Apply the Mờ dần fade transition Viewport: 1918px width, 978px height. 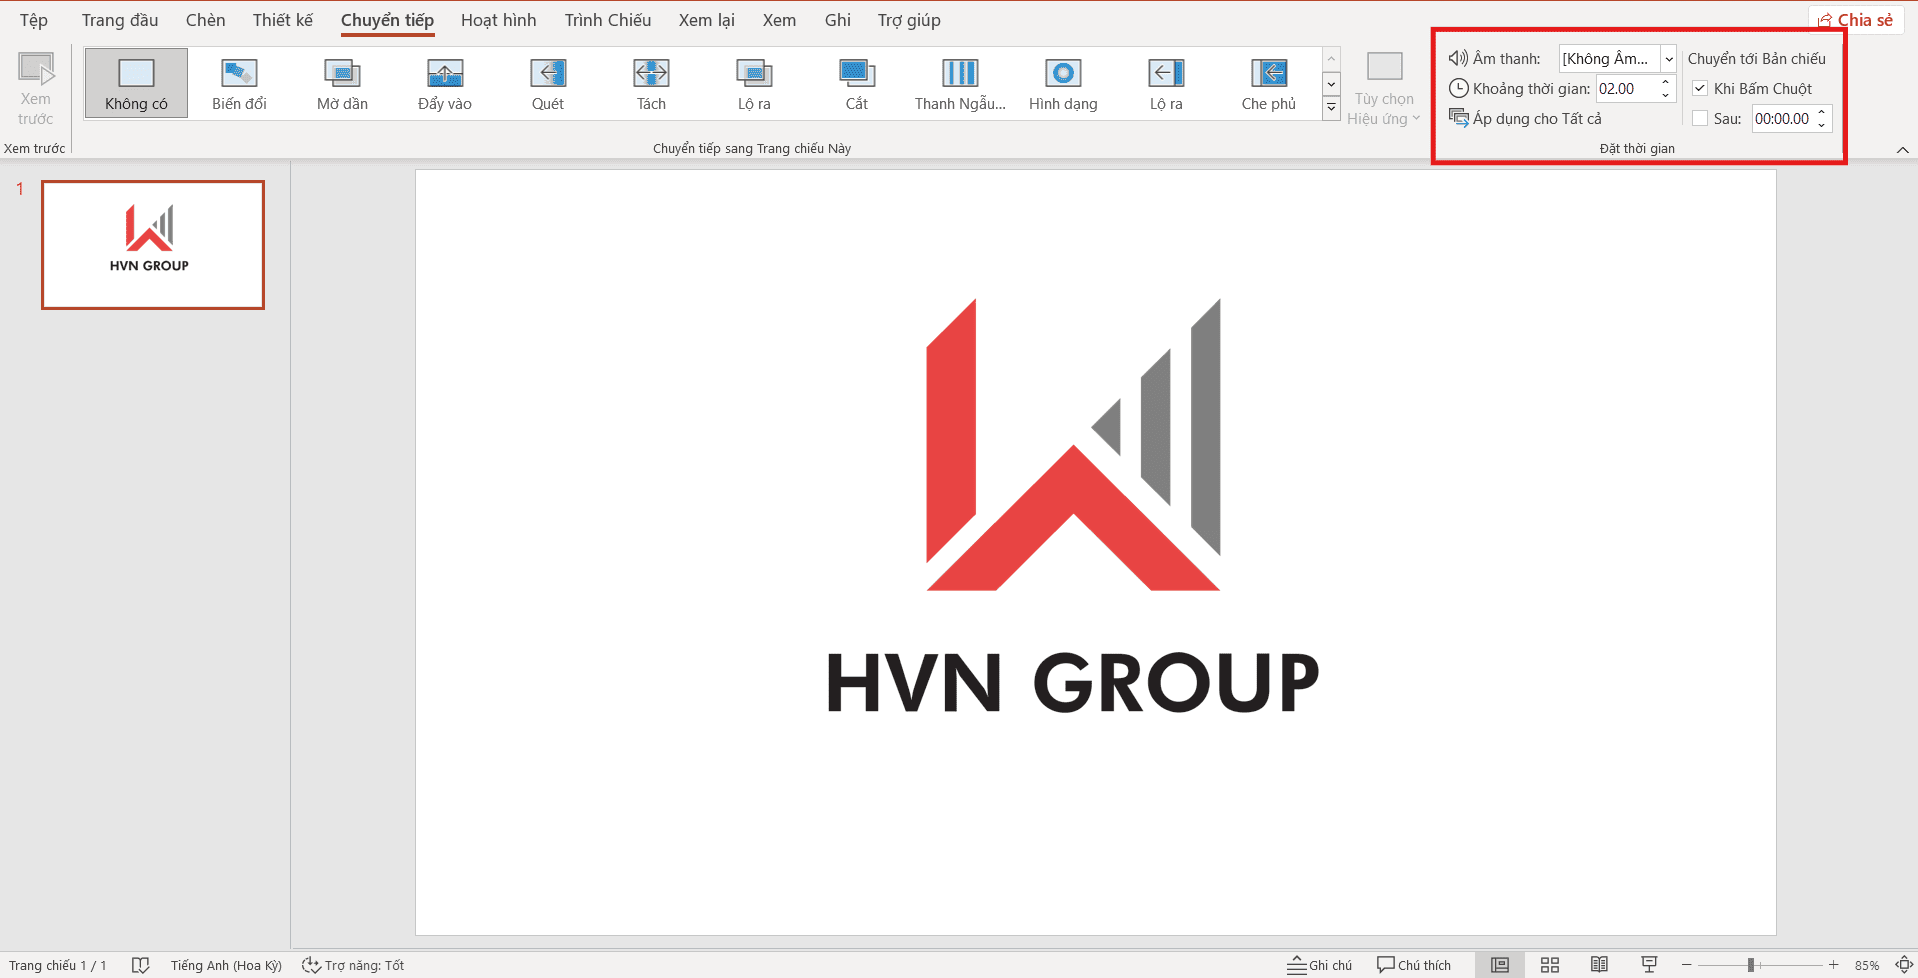(x=342, y=84)
